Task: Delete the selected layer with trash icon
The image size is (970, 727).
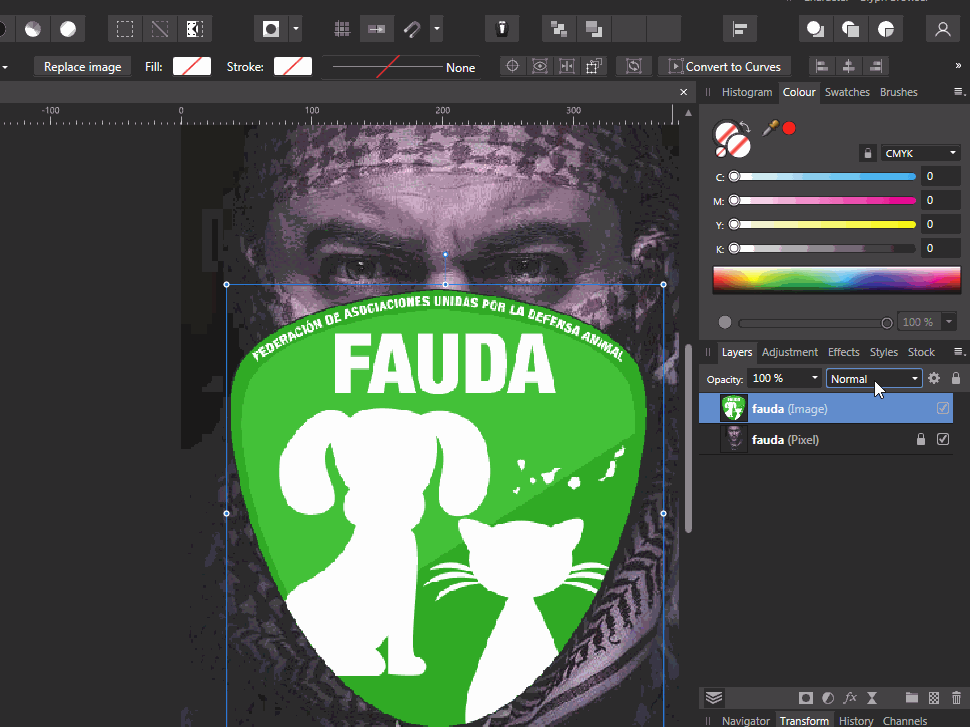Action: click(x=956, y=698)
